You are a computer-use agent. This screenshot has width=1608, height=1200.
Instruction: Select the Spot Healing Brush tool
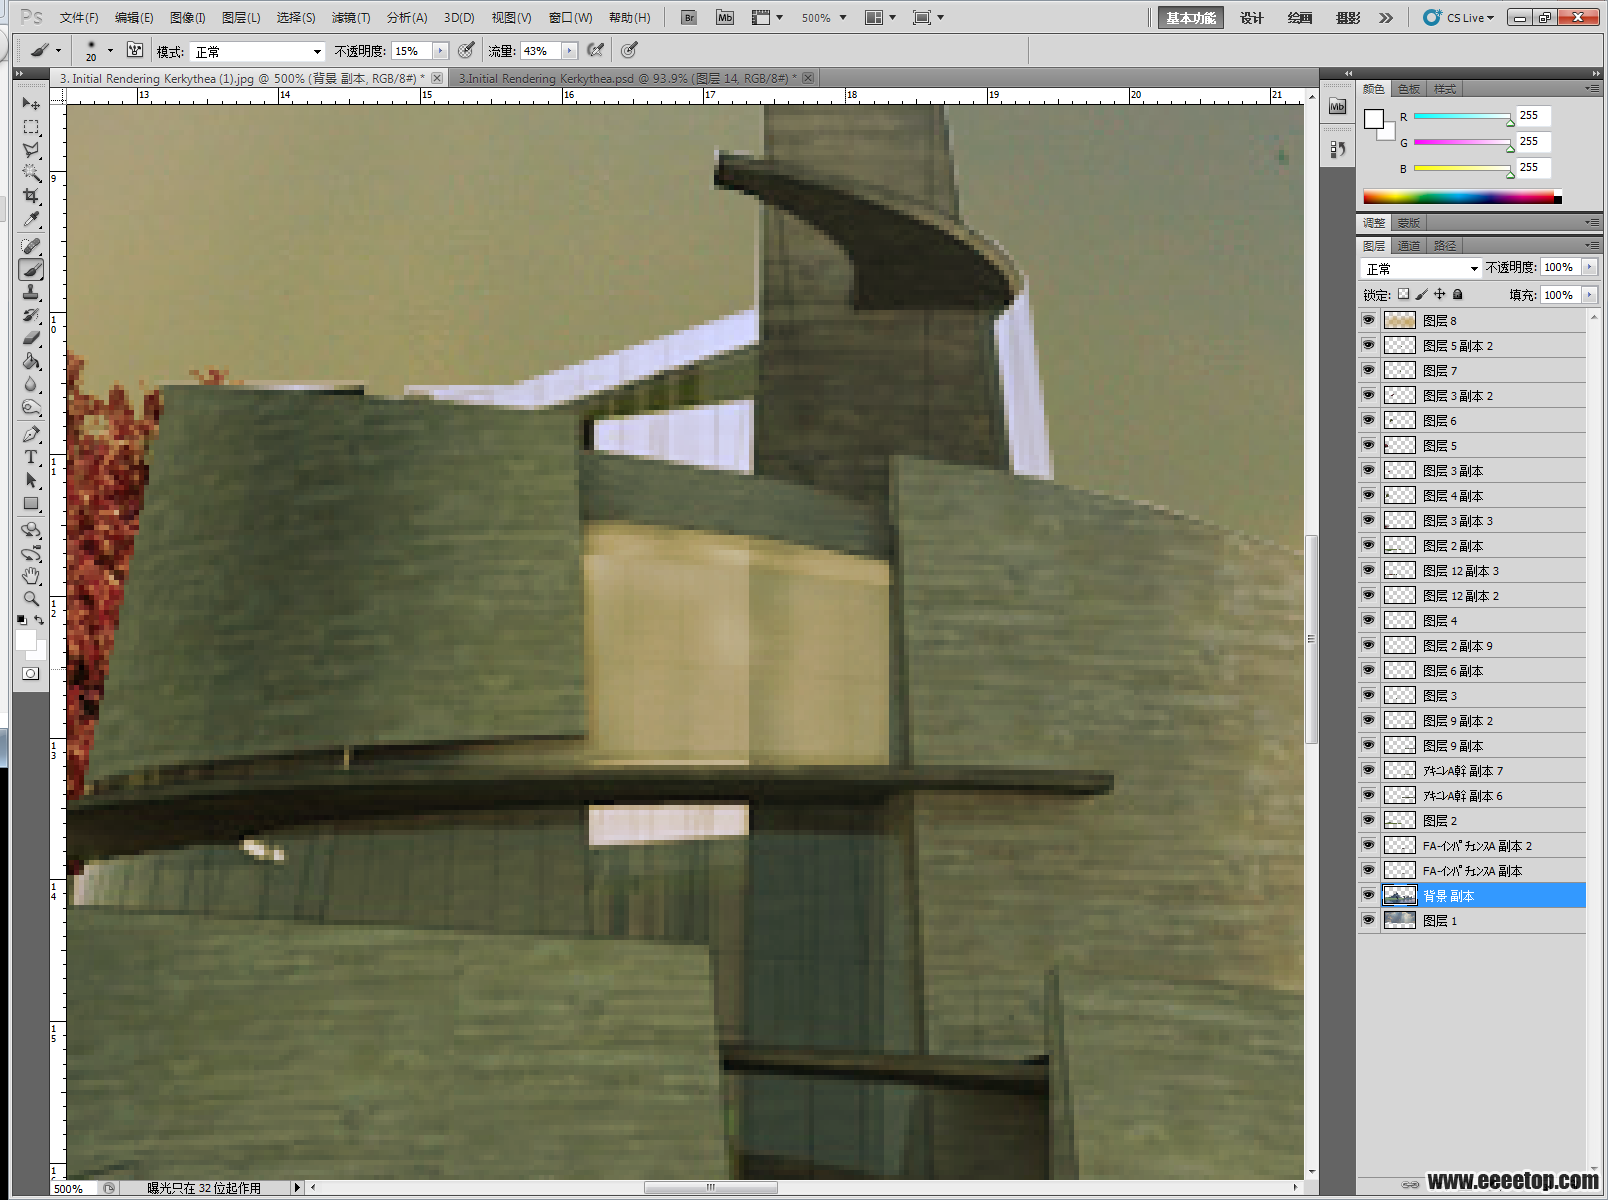point(31,246)
